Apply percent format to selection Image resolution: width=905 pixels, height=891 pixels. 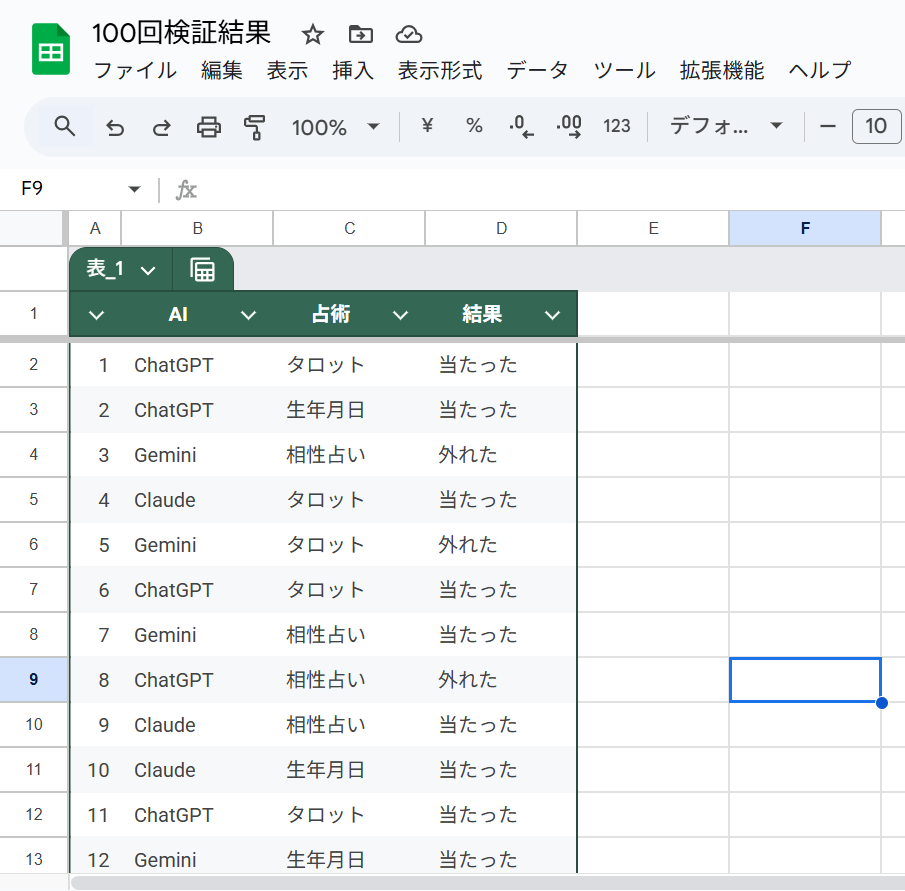473,126
